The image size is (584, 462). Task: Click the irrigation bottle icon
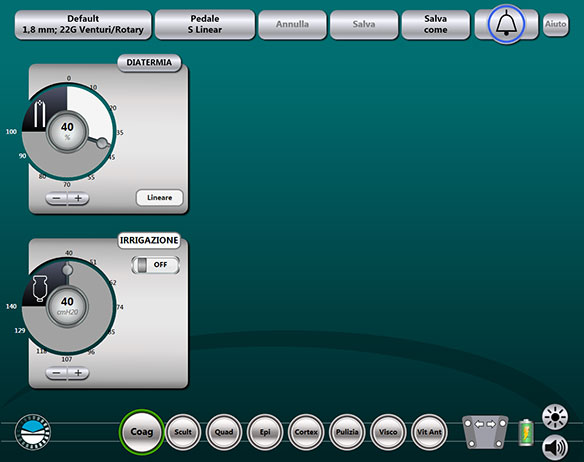pos(40,288)
